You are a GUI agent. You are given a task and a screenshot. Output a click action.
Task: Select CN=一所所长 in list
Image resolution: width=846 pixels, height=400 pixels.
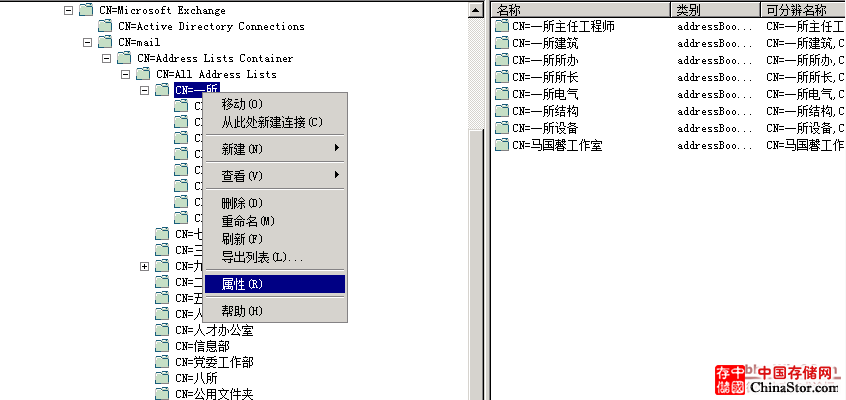point(545,77)
